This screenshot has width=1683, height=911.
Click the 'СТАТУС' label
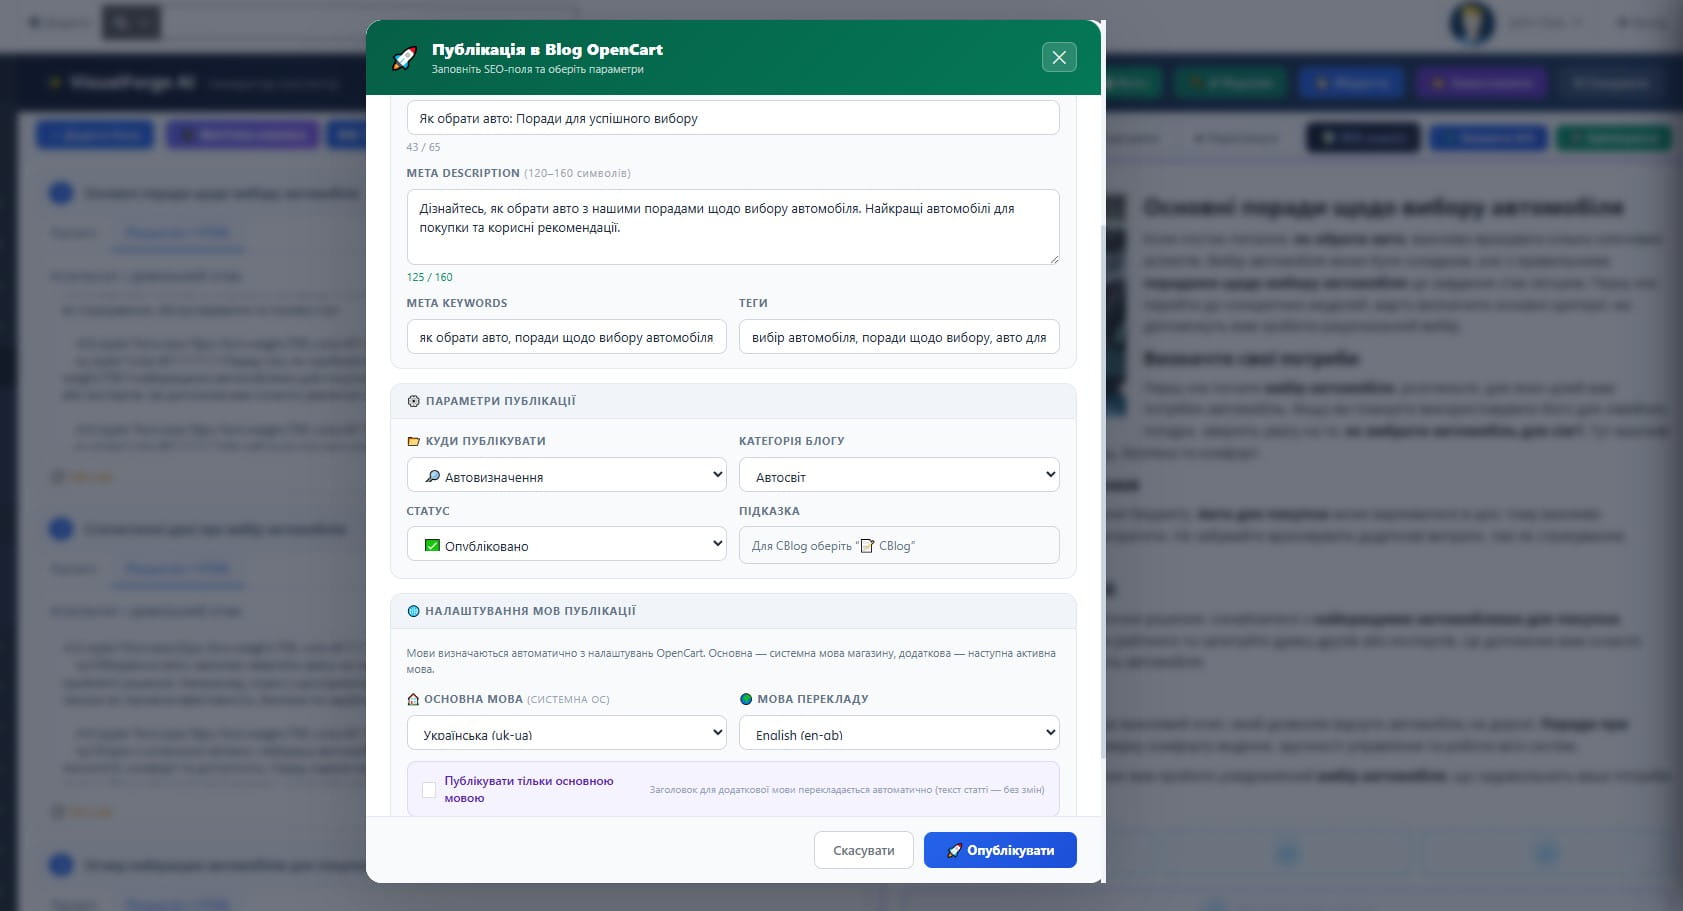tap(428, 511)
